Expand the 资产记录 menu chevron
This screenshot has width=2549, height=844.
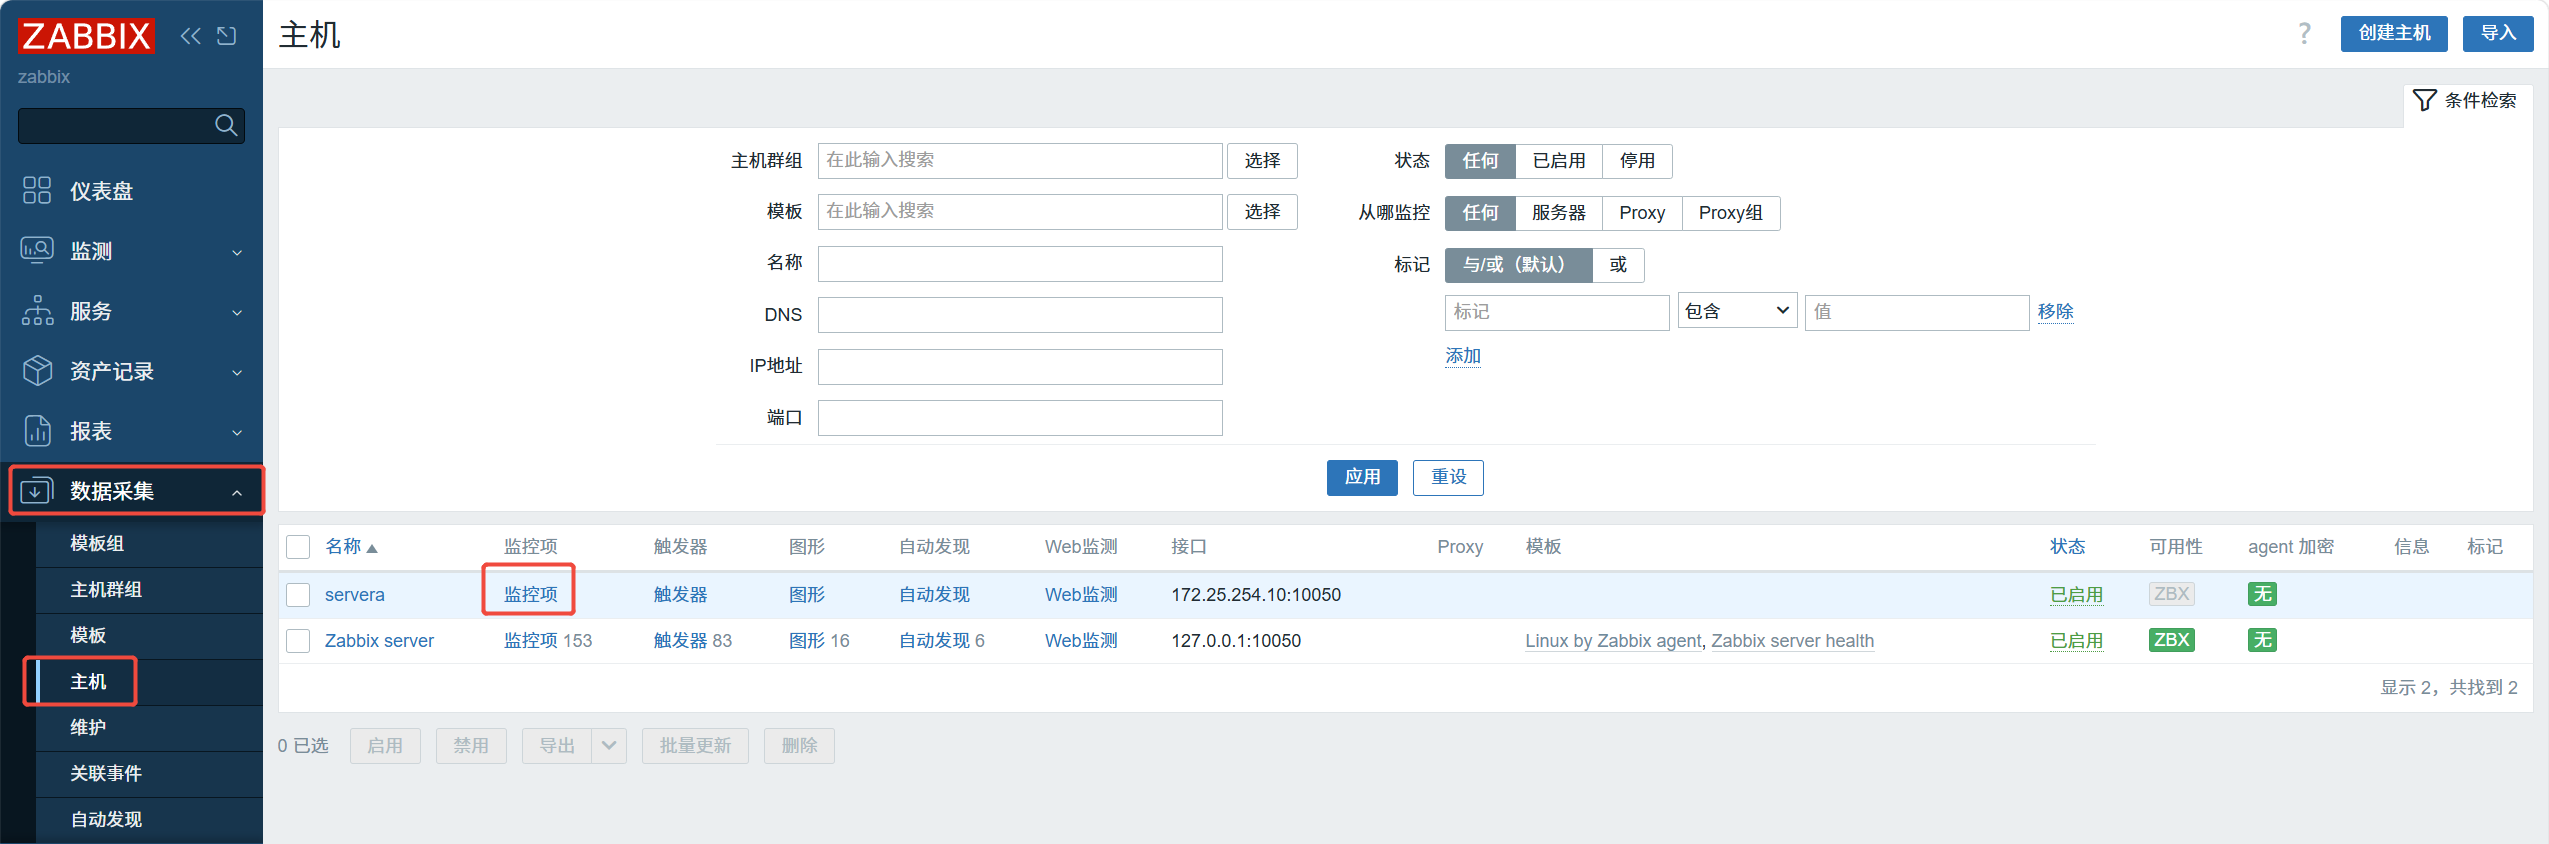pyautogui.click(x=237, y=372)
